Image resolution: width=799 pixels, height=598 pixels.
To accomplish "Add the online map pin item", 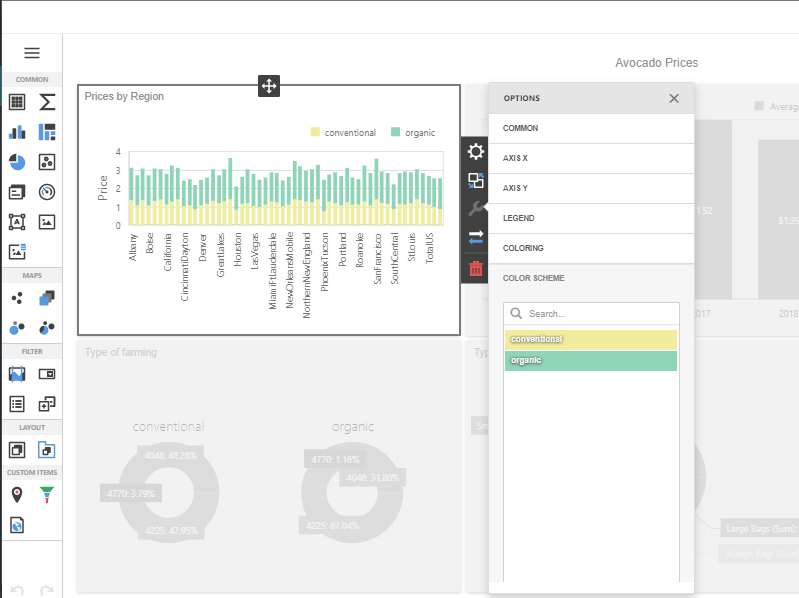I will [x=17, y=494].
